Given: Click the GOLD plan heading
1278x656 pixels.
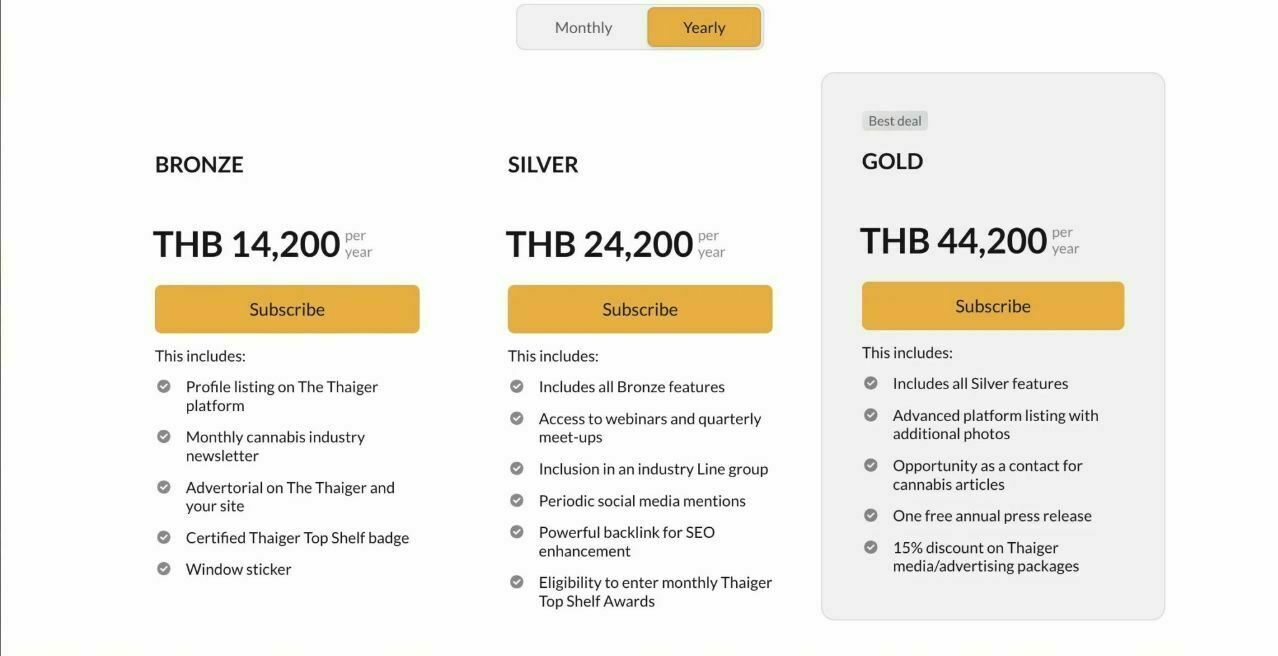Looking at the screenshot, I should (892, 162).
